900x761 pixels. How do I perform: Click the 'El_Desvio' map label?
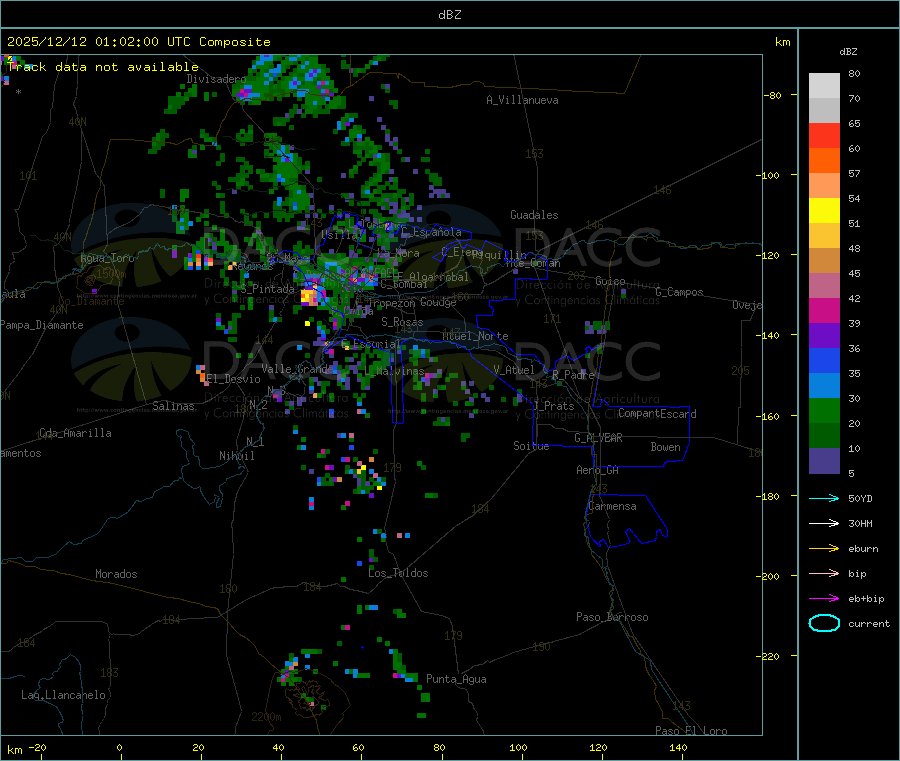[x=233, y=379]
